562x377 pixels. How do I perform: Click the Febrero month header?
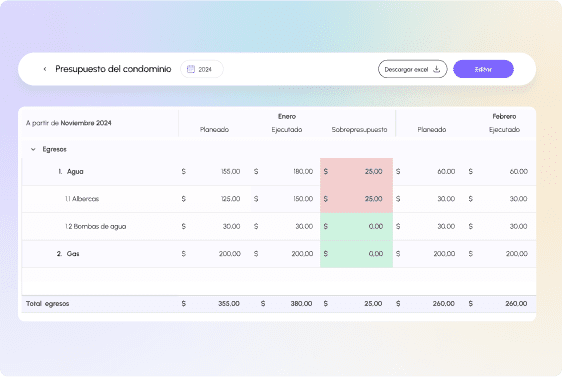504,116
